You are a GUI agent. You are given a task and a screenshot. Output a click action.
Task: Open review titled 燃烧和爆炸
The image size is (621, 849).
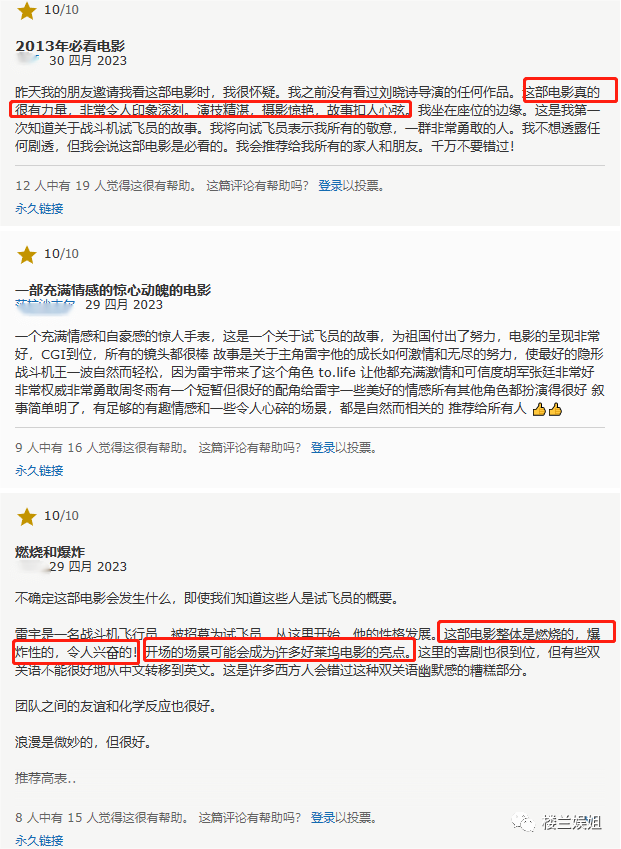(x=50, y=552)
